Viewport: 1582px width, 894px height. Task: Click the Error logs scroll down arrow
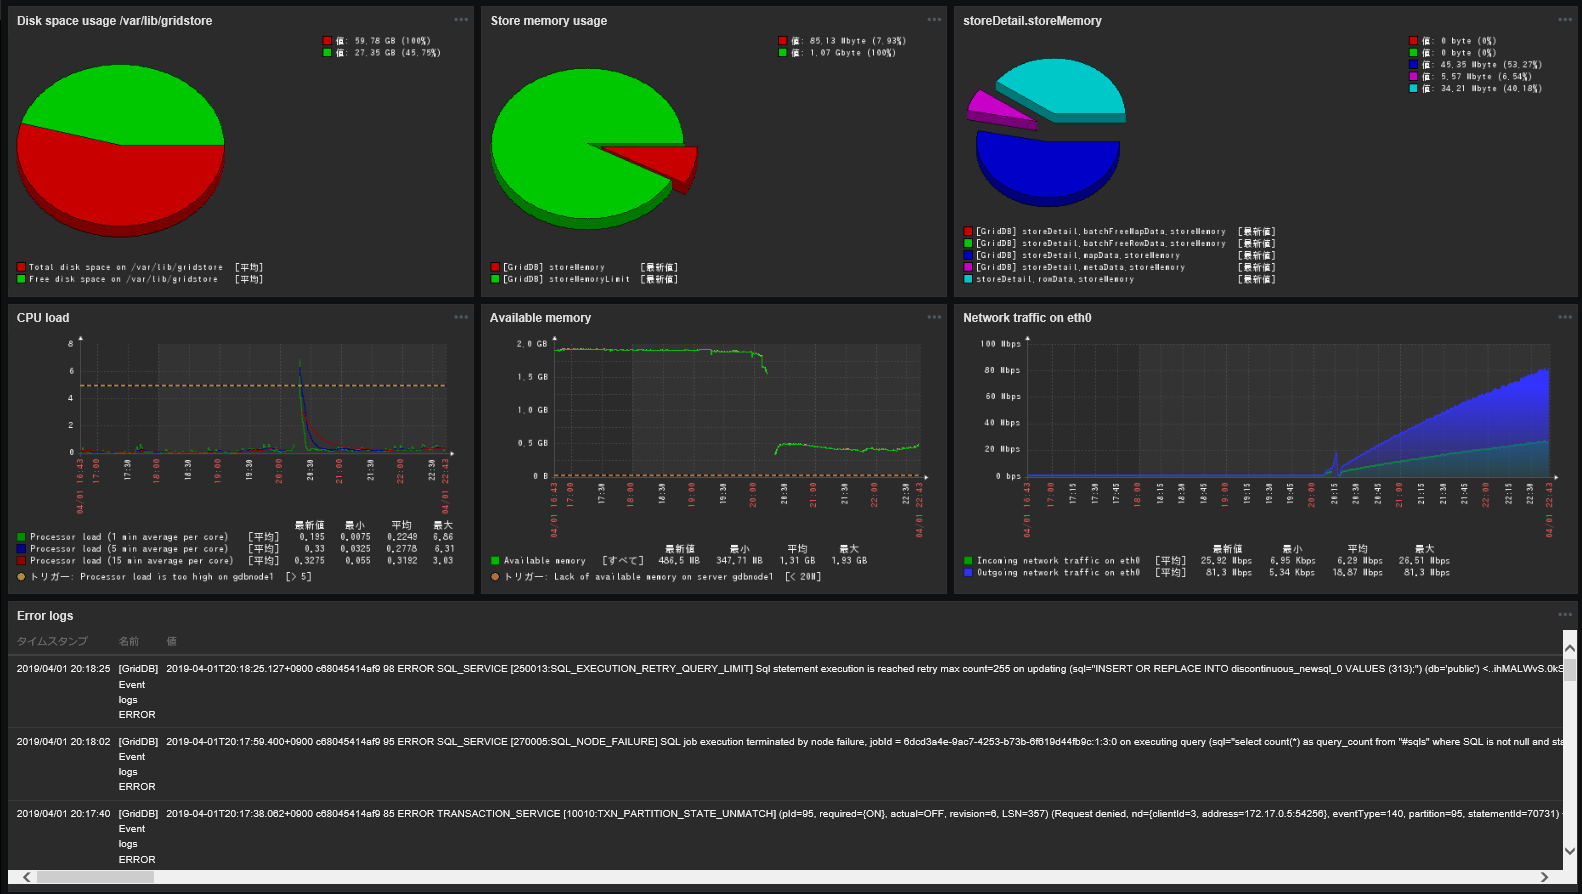[x=1569, y=851]
